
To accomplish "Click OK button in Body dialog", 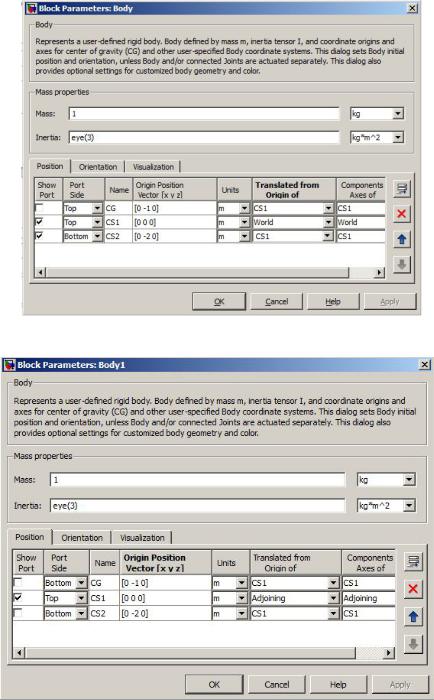I will coord(219,301).
